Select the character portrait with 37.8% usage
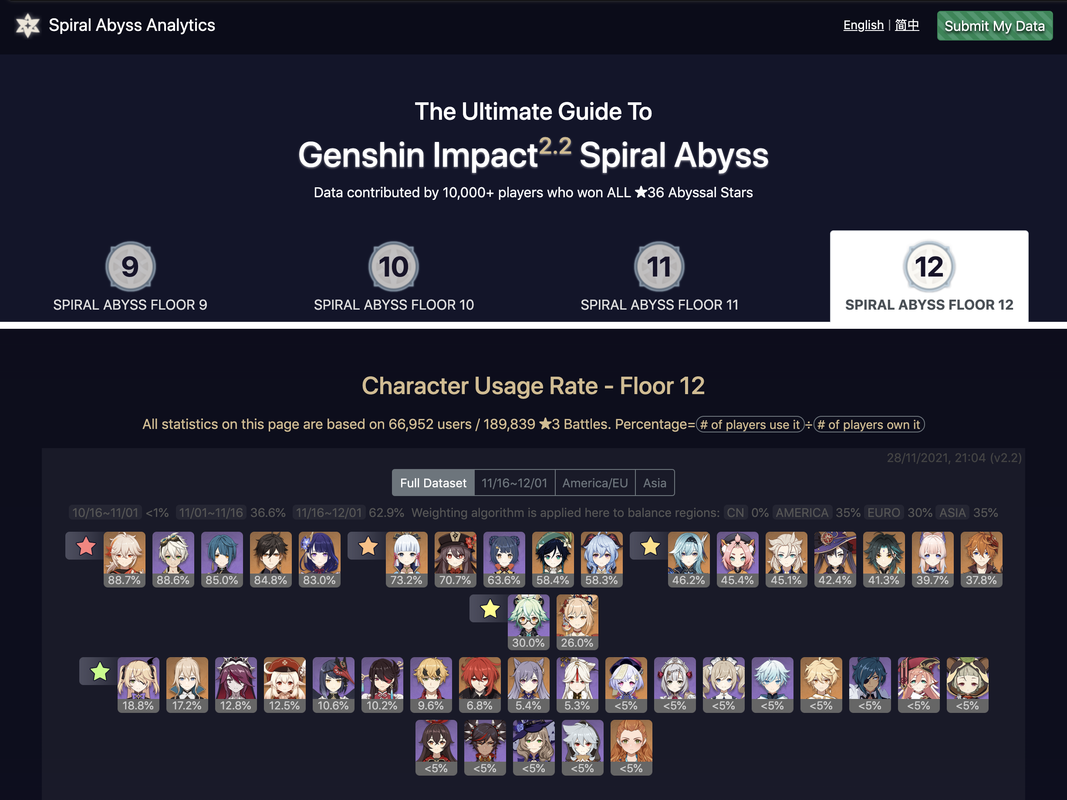Image resolution: width=1067 pixels, height=800 pixels. click(981, 559)
